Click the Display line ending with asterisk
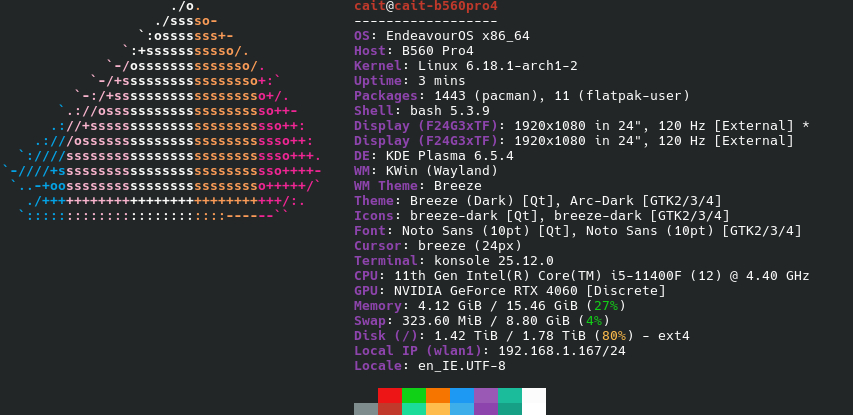Viewport: 853px width, 415px height. click(580, 126)
